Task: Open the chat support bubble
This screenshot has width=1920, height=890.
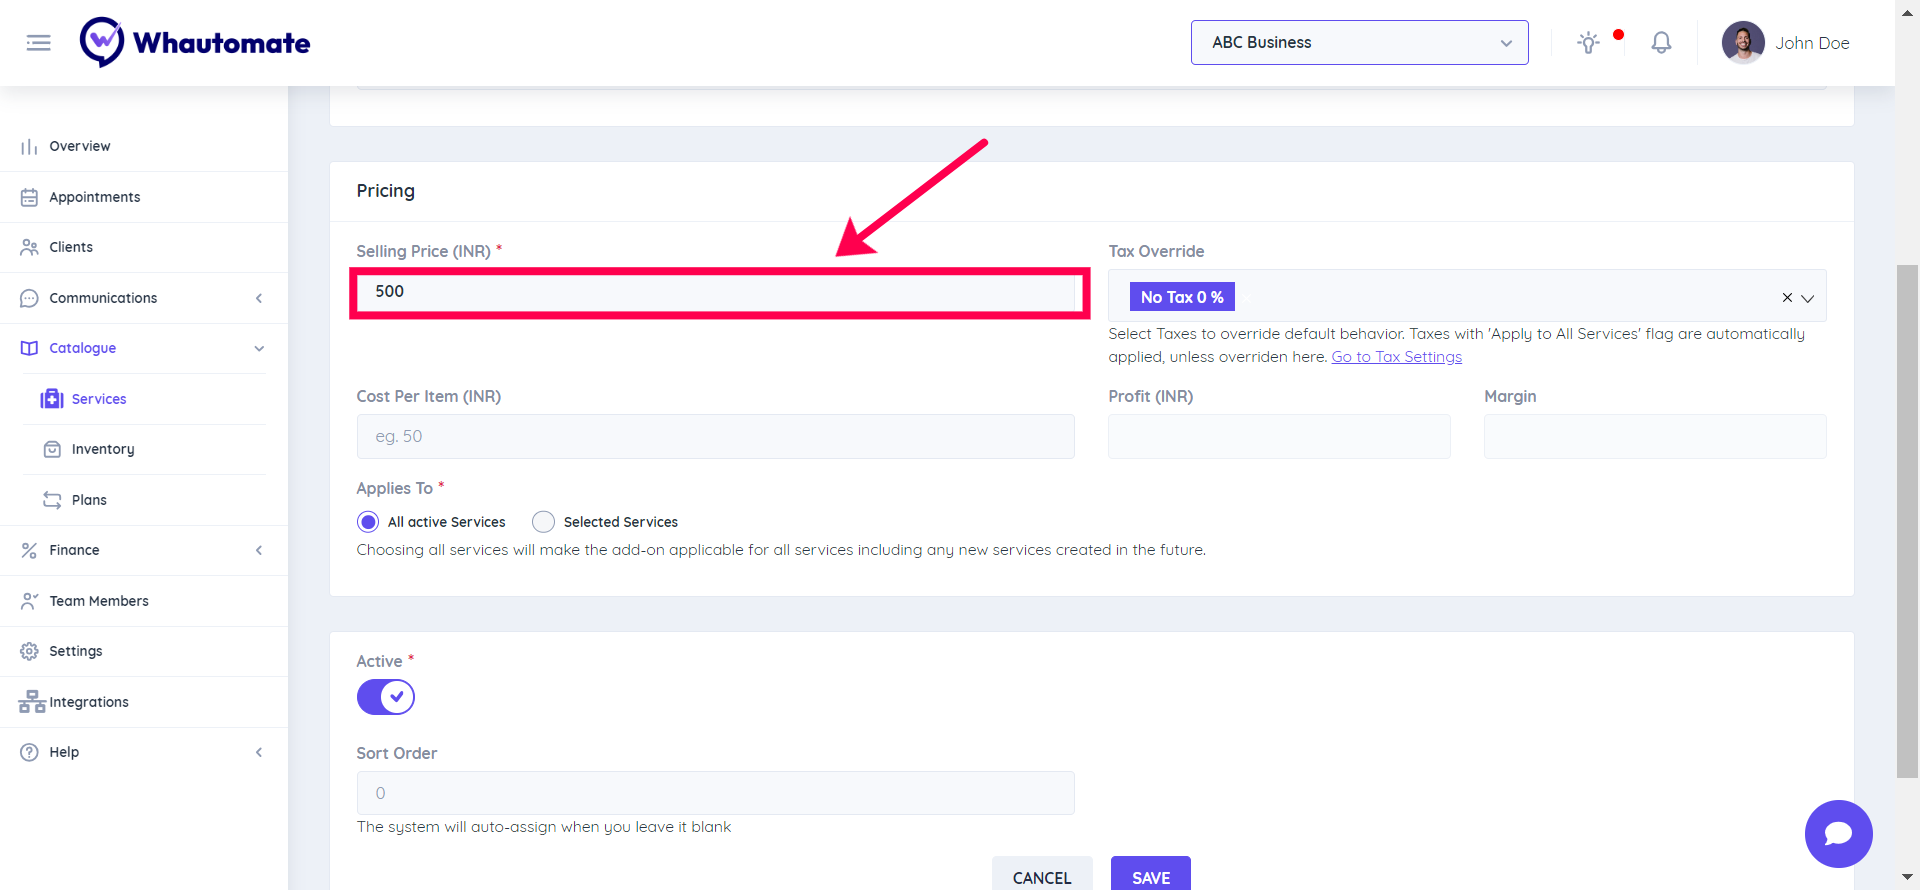Action: point(1838,834)
